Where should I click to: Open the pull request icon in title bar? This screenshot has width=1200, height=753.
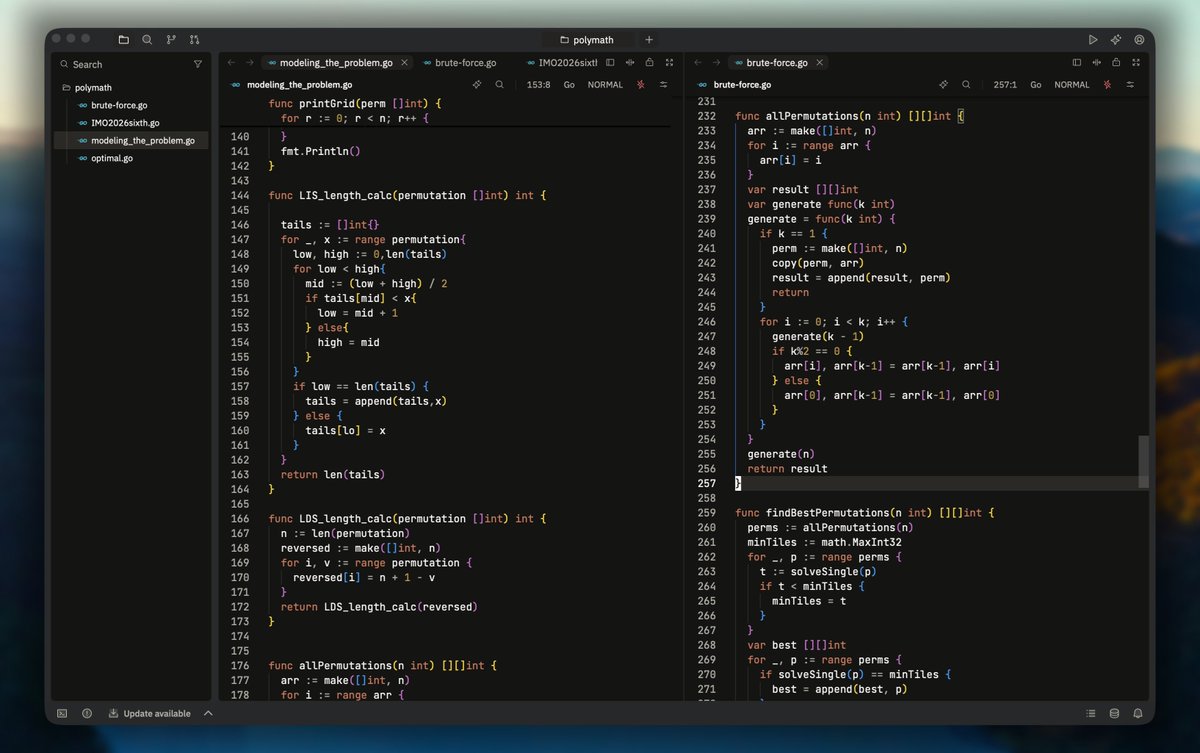coord(194,40)
